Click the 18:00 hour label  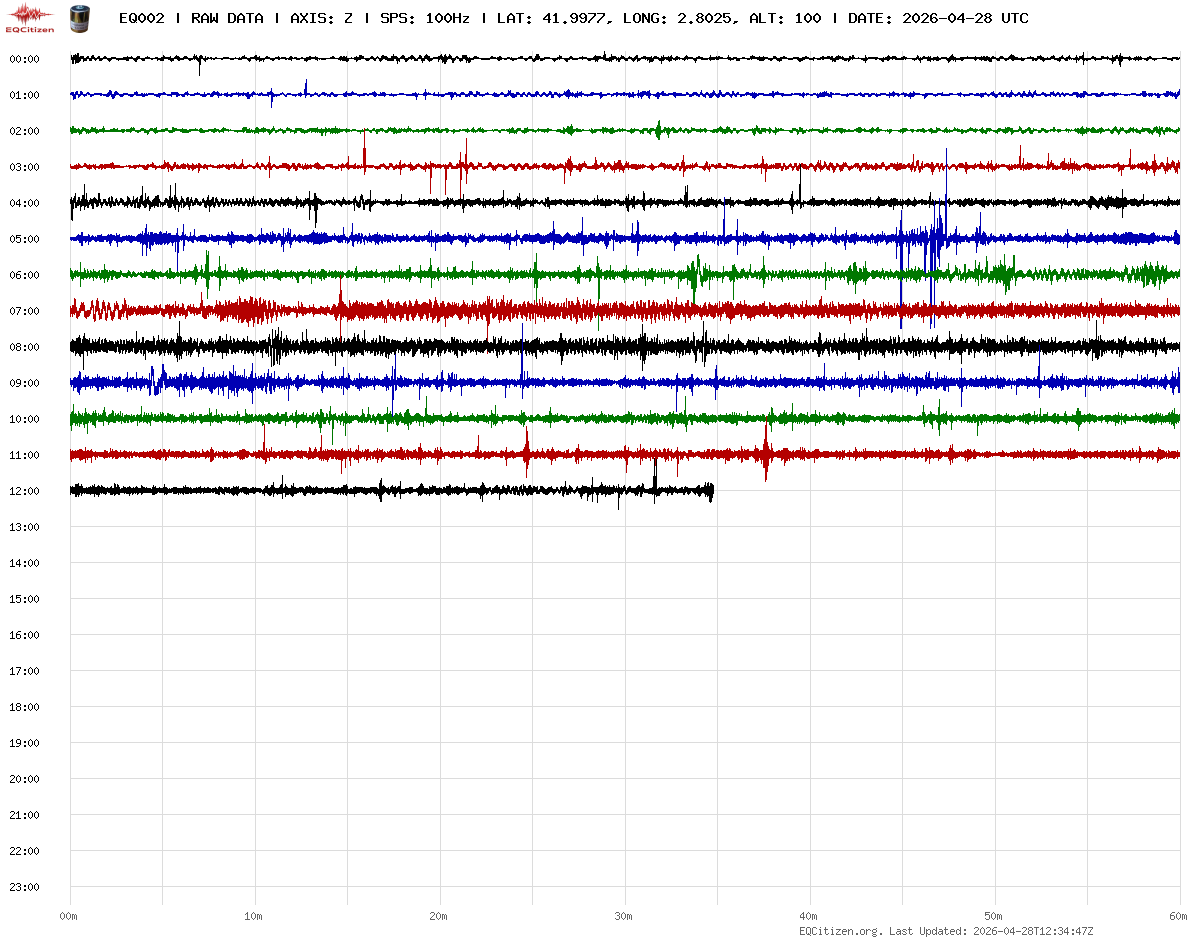[24, 707]
